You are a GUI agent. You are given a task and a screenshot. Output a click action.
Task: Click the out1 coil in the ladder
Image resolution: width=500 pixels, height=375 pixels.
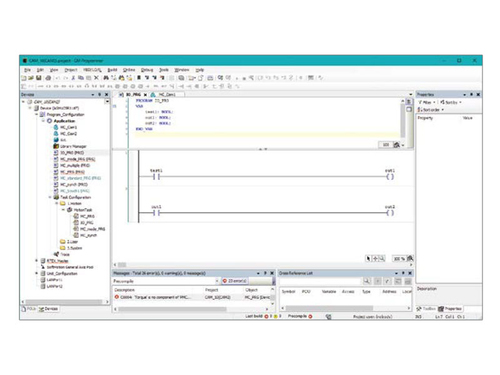(390, 177)
